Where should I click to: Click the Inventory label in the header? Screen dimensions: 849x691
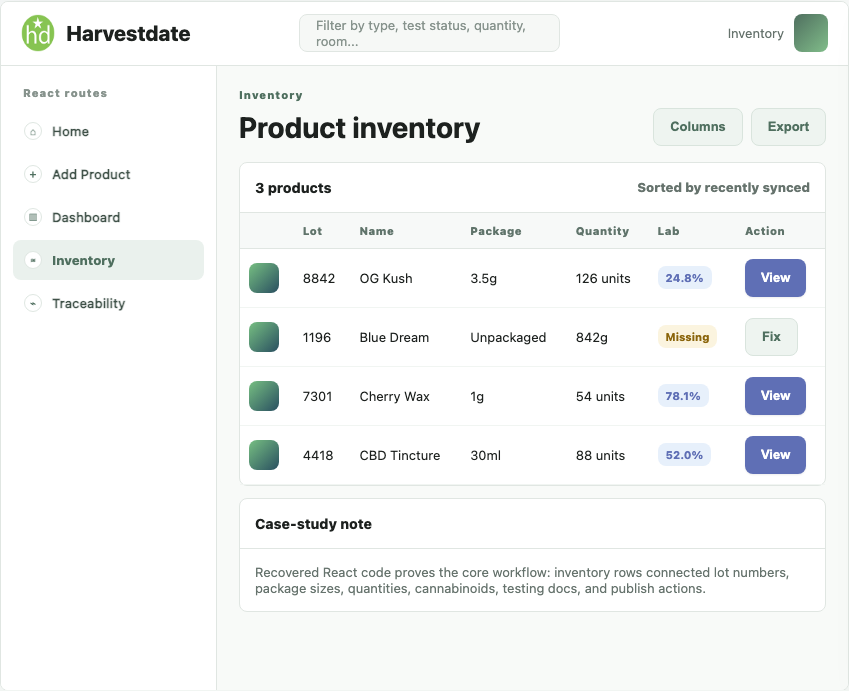(x=755, y=34)
